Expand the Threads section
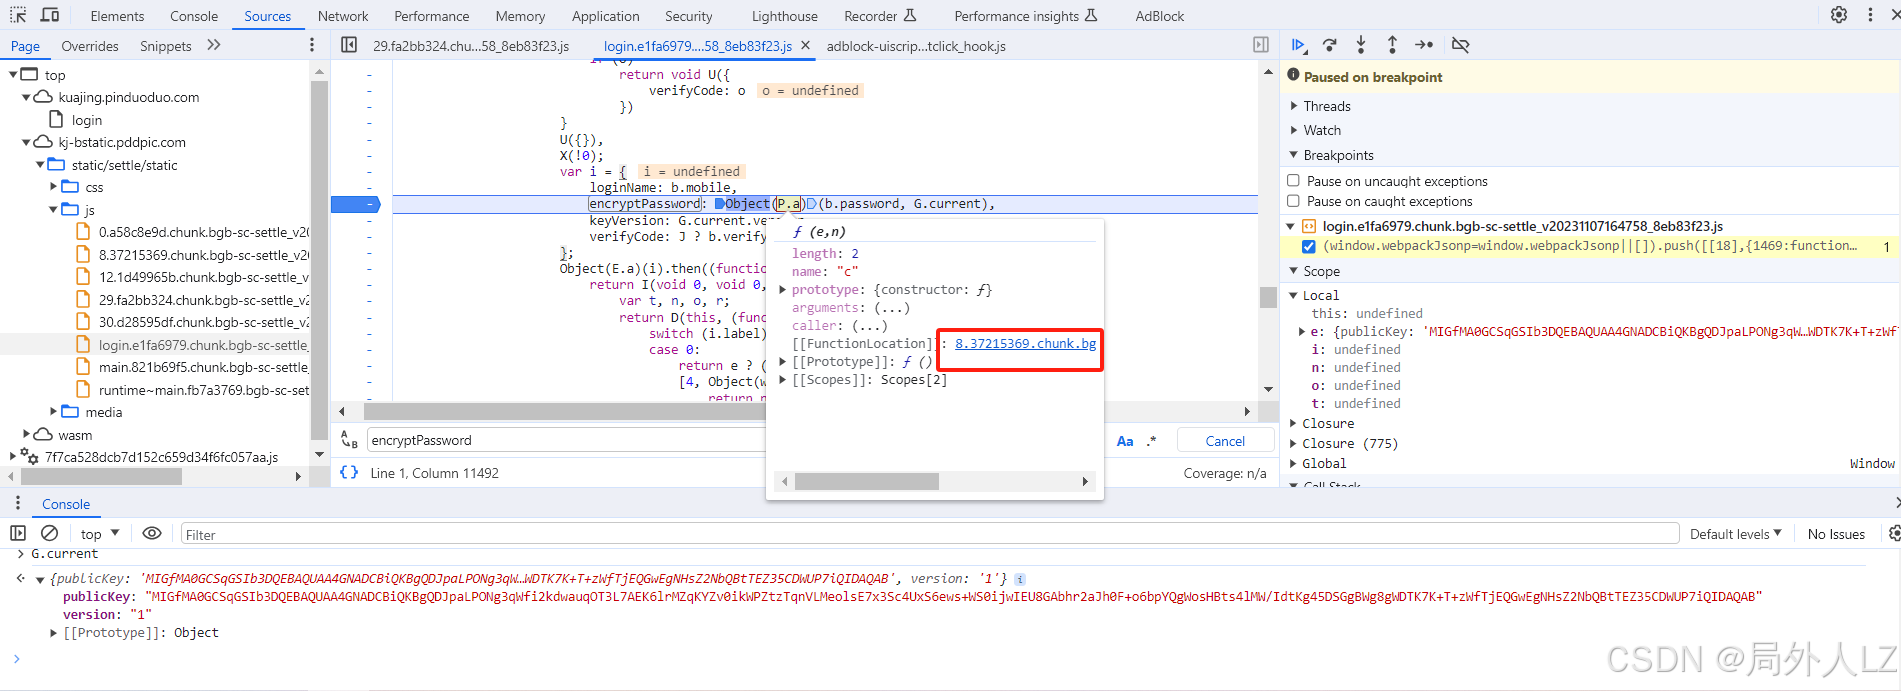 click(x=1293, y=106)
